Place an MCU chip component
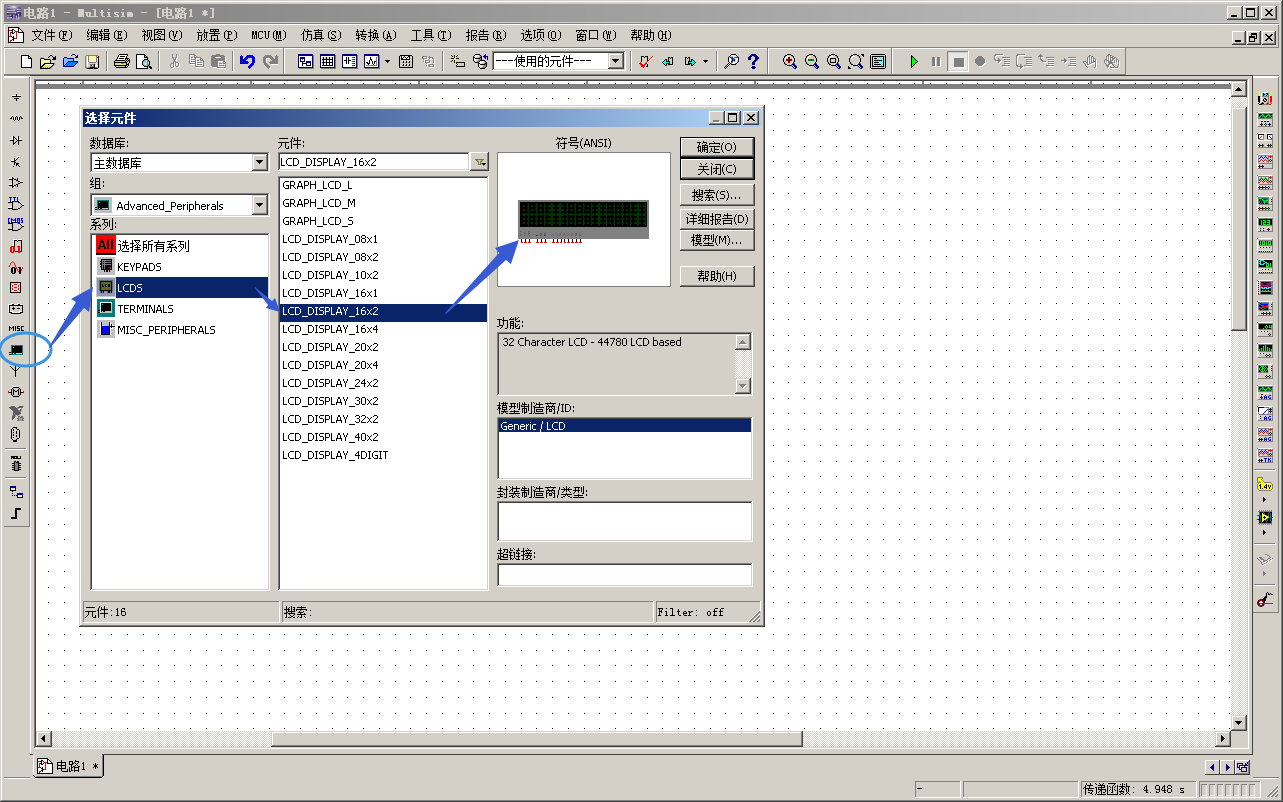Screen dimensions: 1283x802 pyautogui.click(x=16, y=464)
